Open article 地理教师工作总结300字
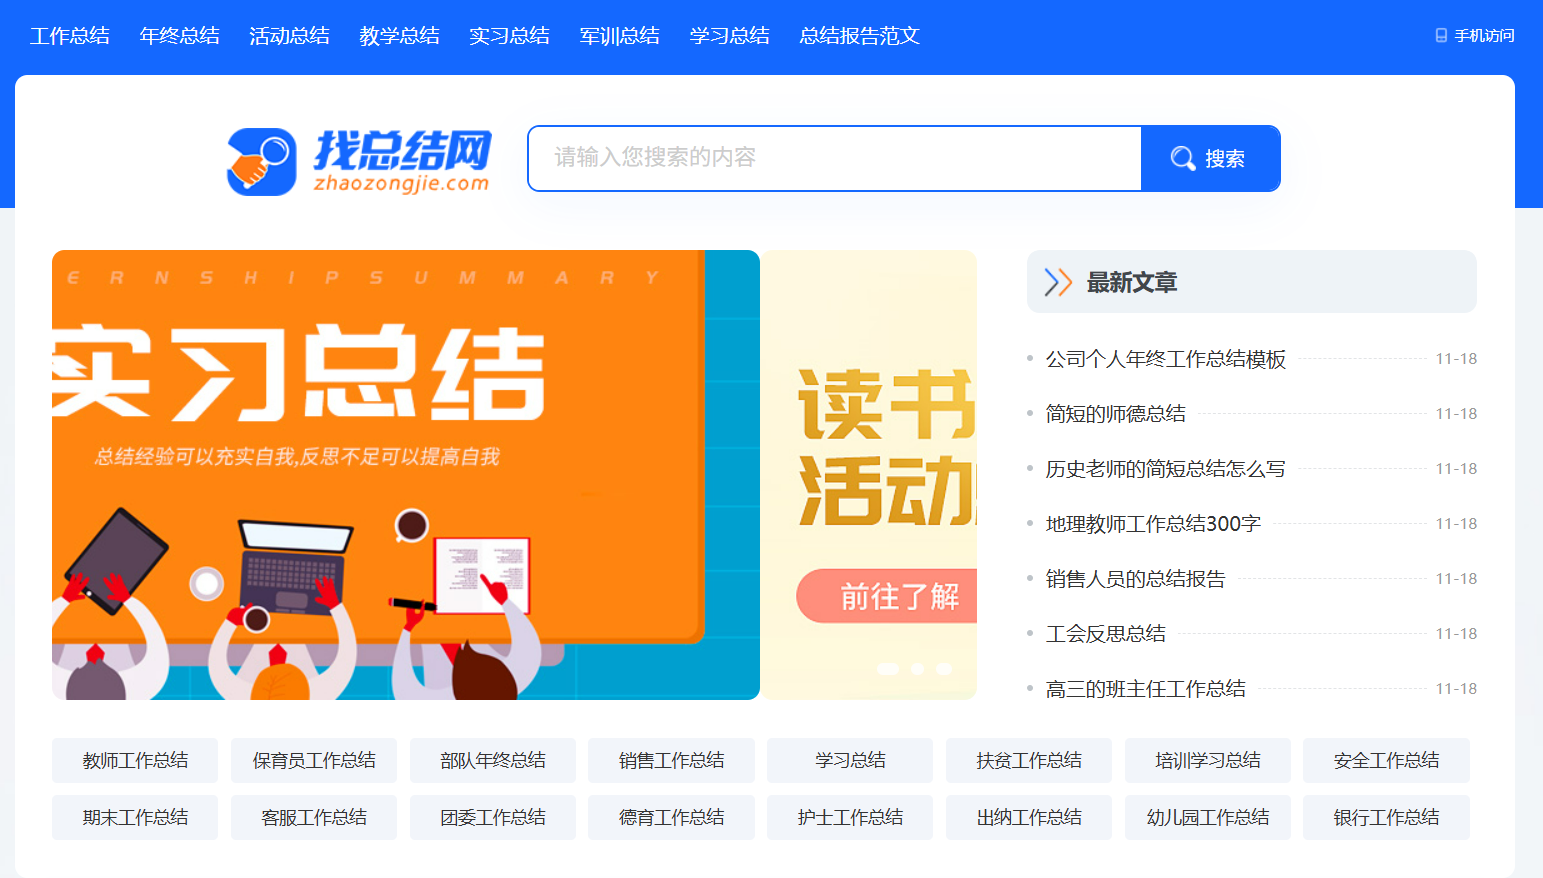Viewport: 1543px width, 878px height. (x=1153, y=524)
